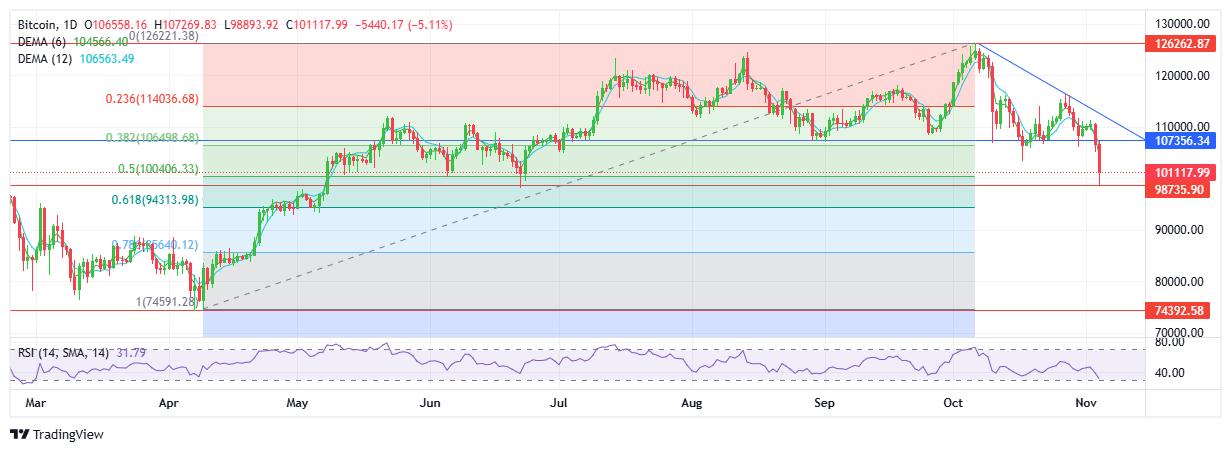The height and width of the screenshot is (452, 1231).
Task: Click the 0.382 Fibonacci level label
Action: coord(153,137)
